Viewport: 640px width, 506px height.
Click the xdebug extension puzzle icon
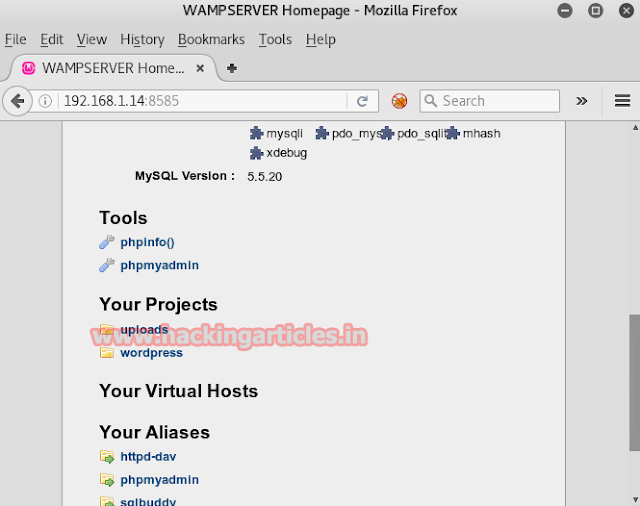tap(256, 153)
